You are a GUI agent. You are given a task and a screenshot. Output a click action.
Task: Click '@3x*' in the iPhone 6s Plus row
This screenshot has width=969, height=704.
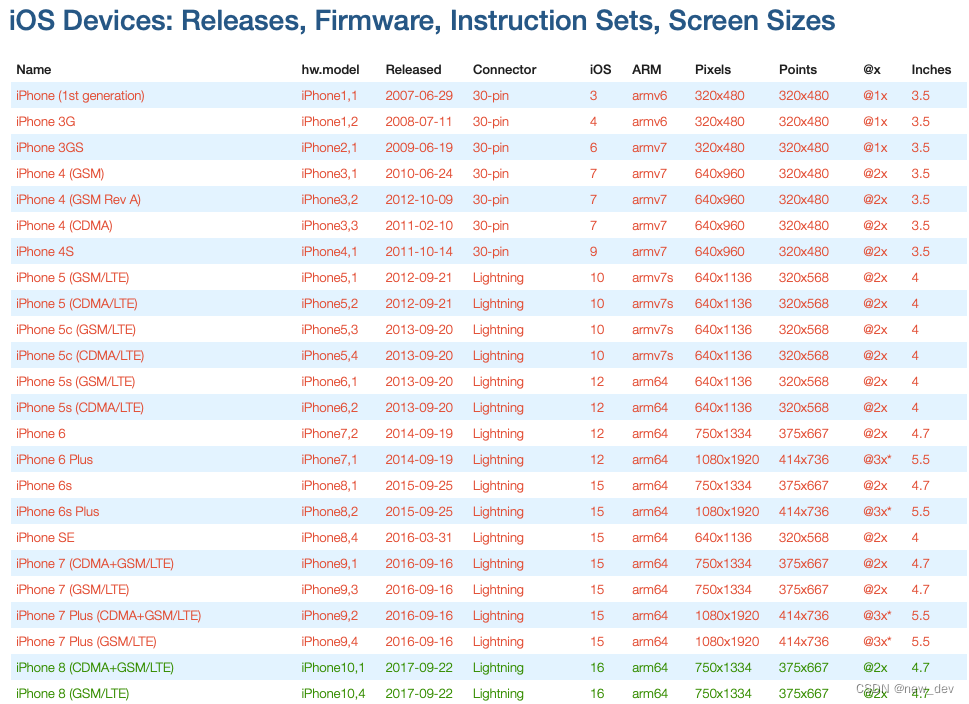pyautogui.click(x=877, y=511)
